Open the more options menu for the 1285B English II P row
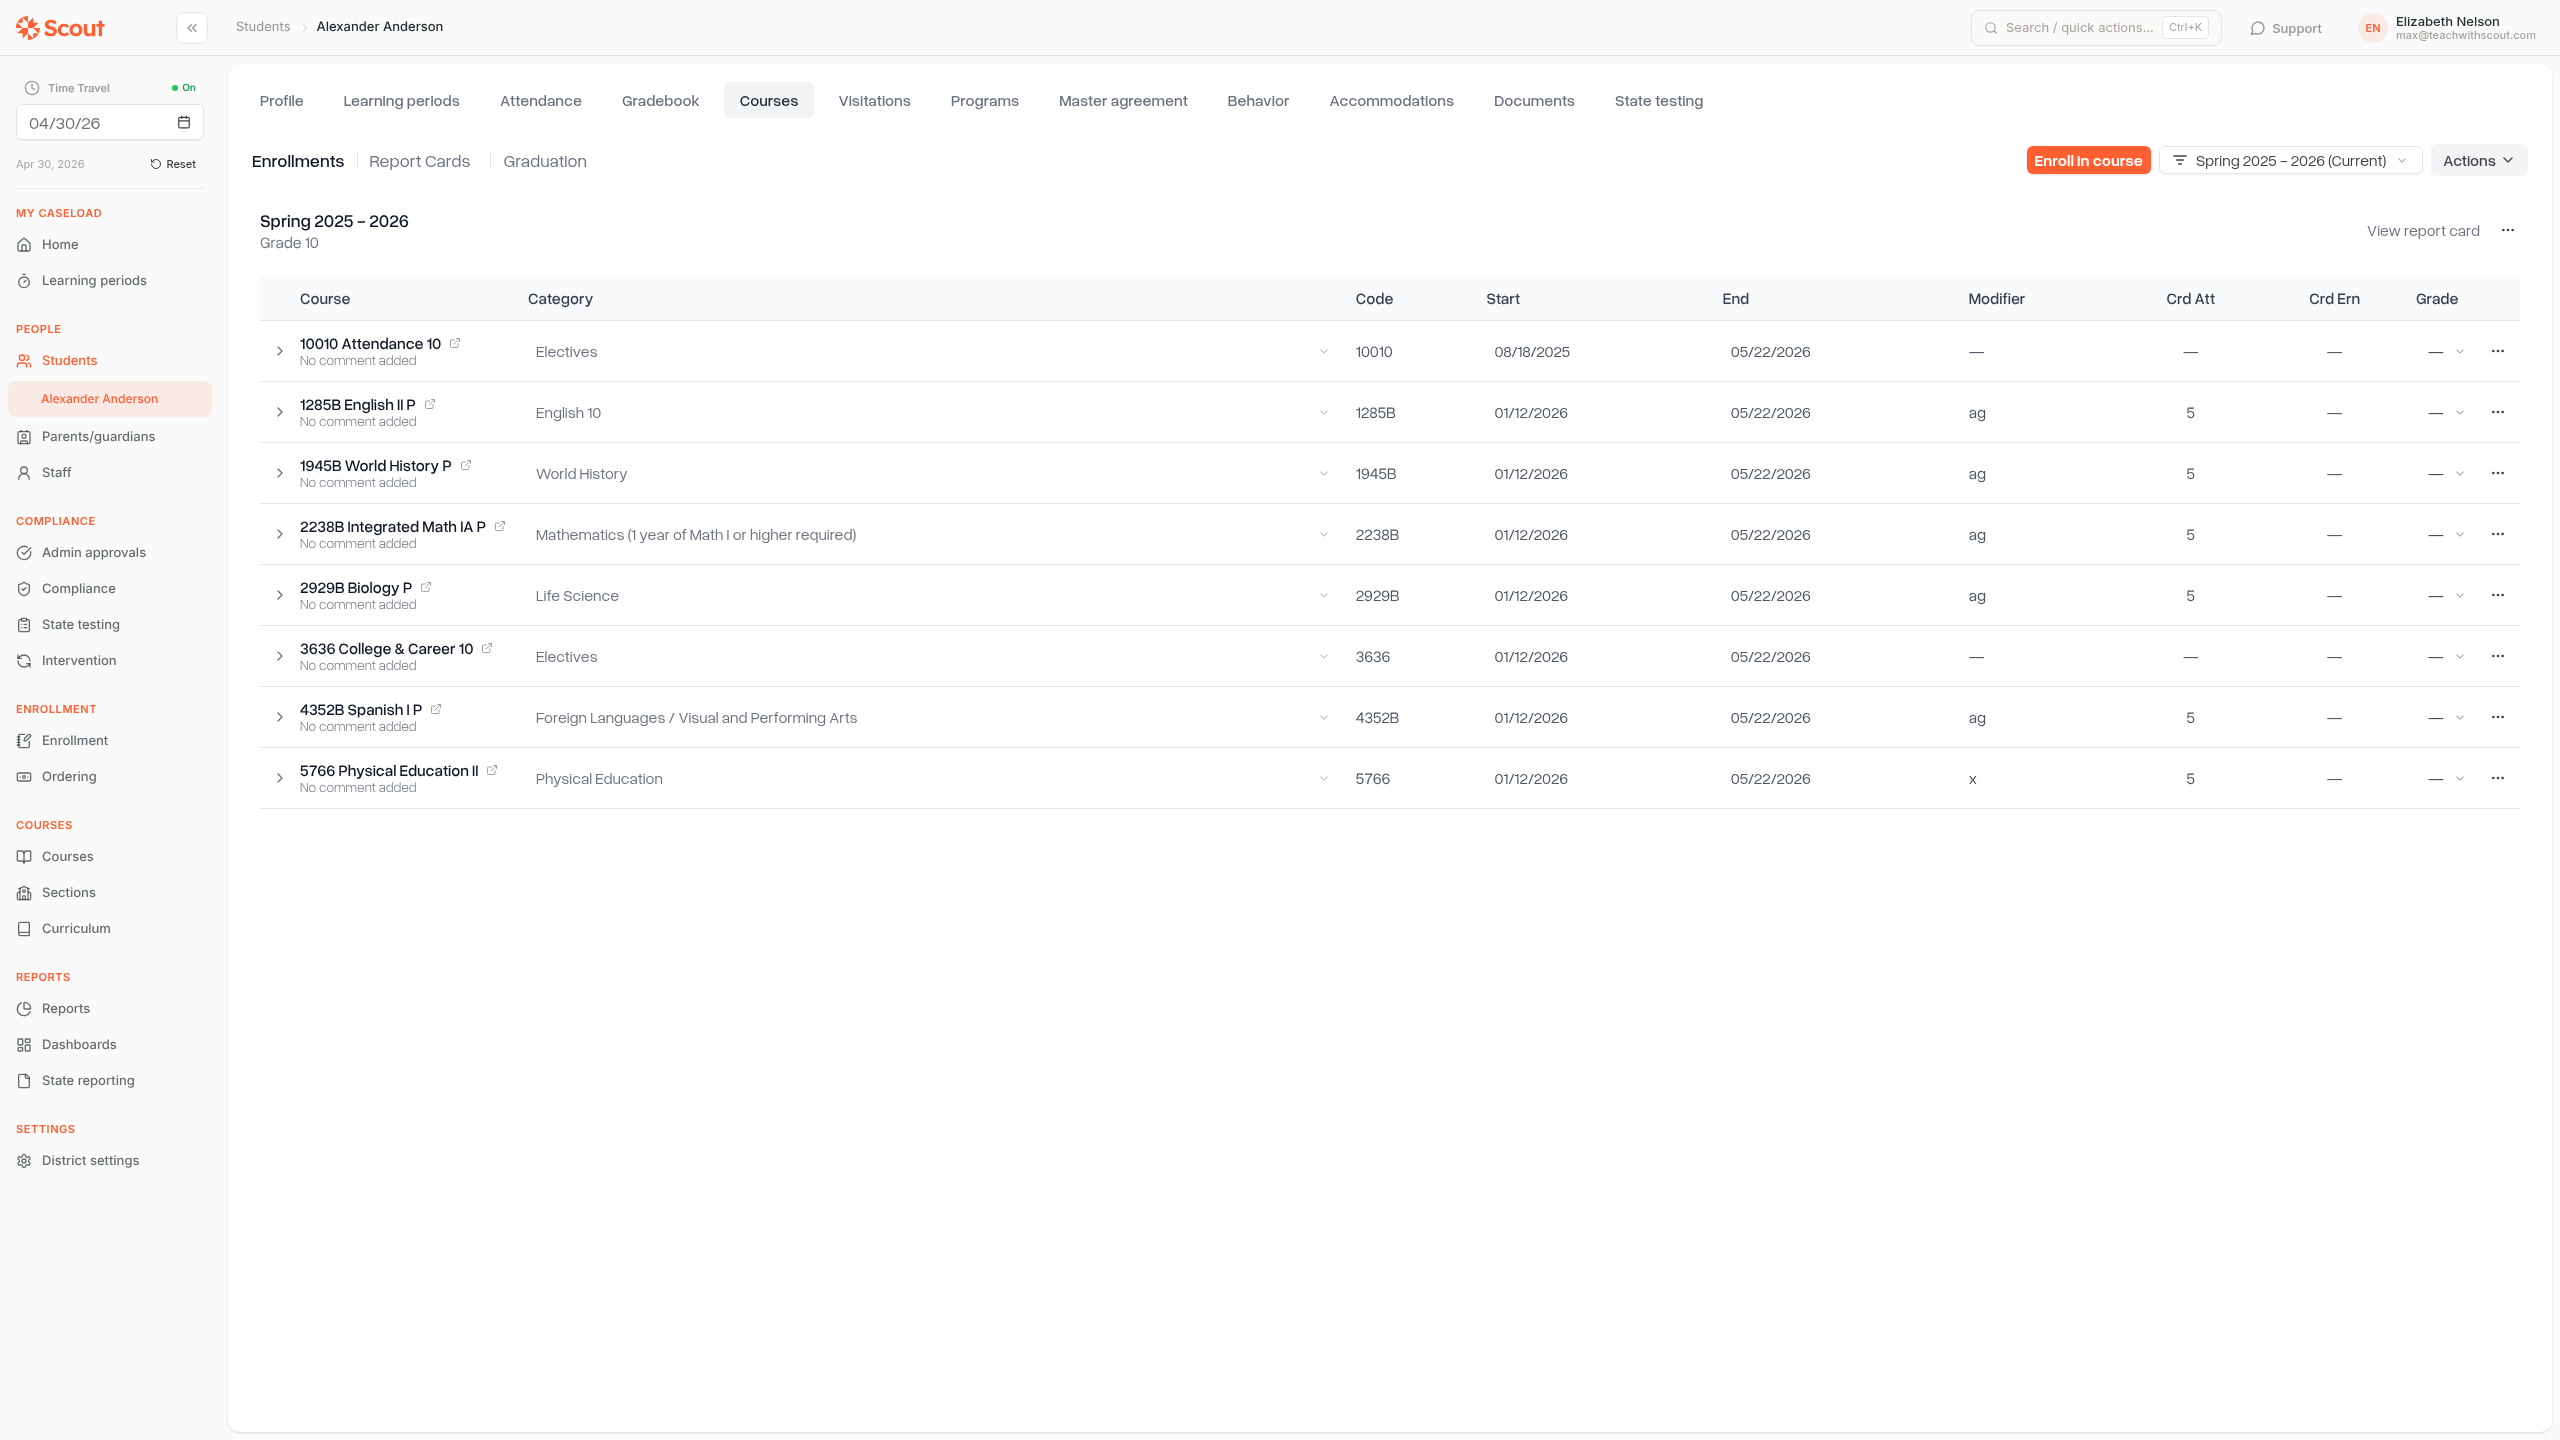The image size is (2560, 1440). pyautogui.click(x=2498, y=412)
